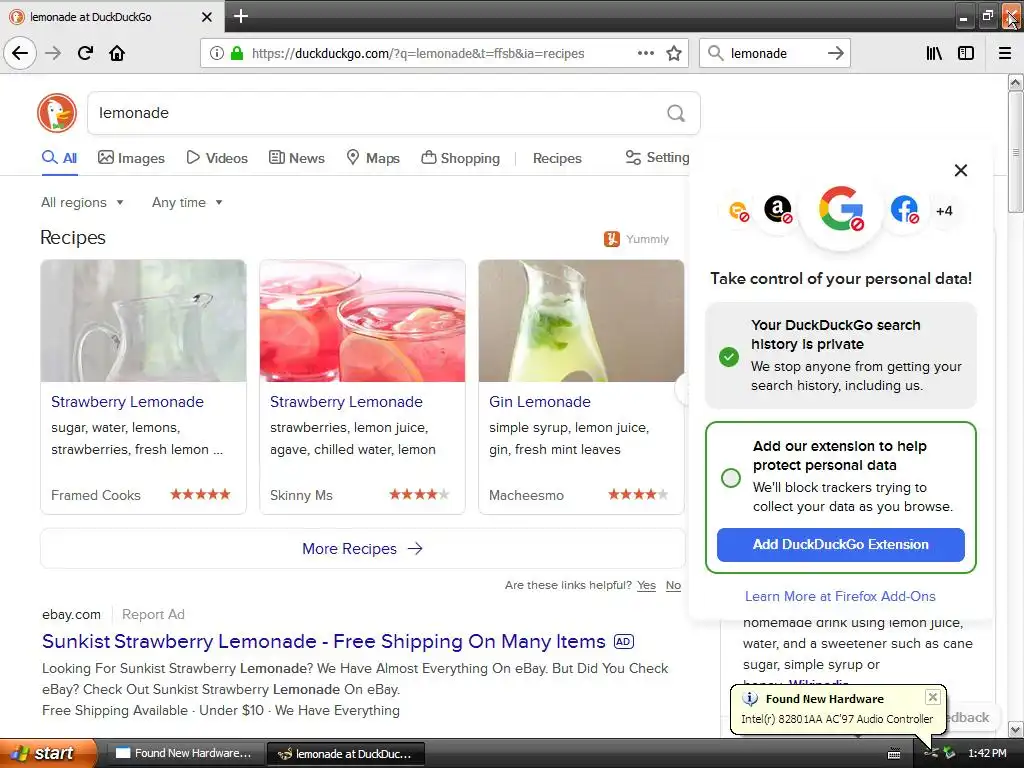This screenshot has height=768, width=1024.
Task: Click the blocked Google tracker icon
Action: (841, 209)
